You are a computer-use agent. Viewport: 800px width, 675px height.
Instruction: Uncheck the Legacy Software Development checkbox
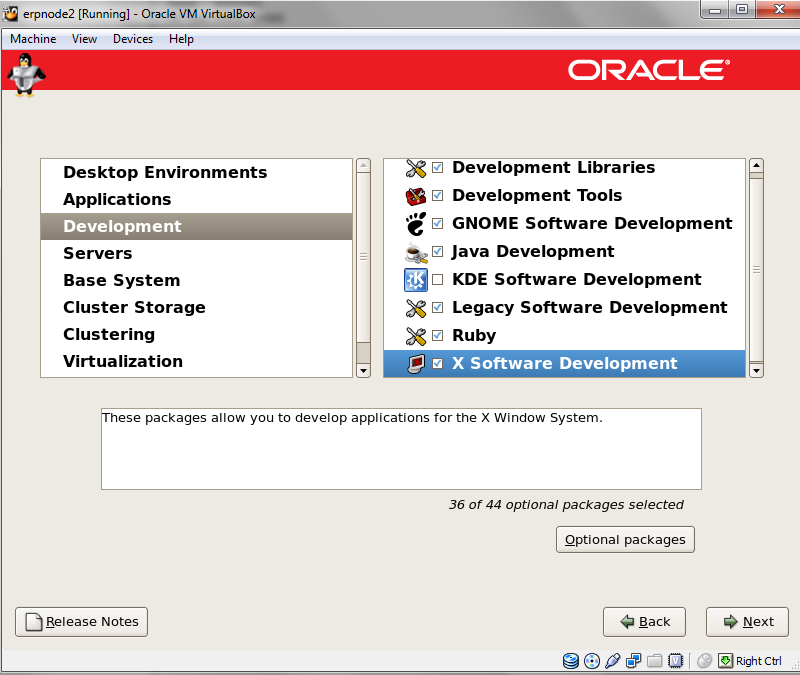click(x=437, y=308)
